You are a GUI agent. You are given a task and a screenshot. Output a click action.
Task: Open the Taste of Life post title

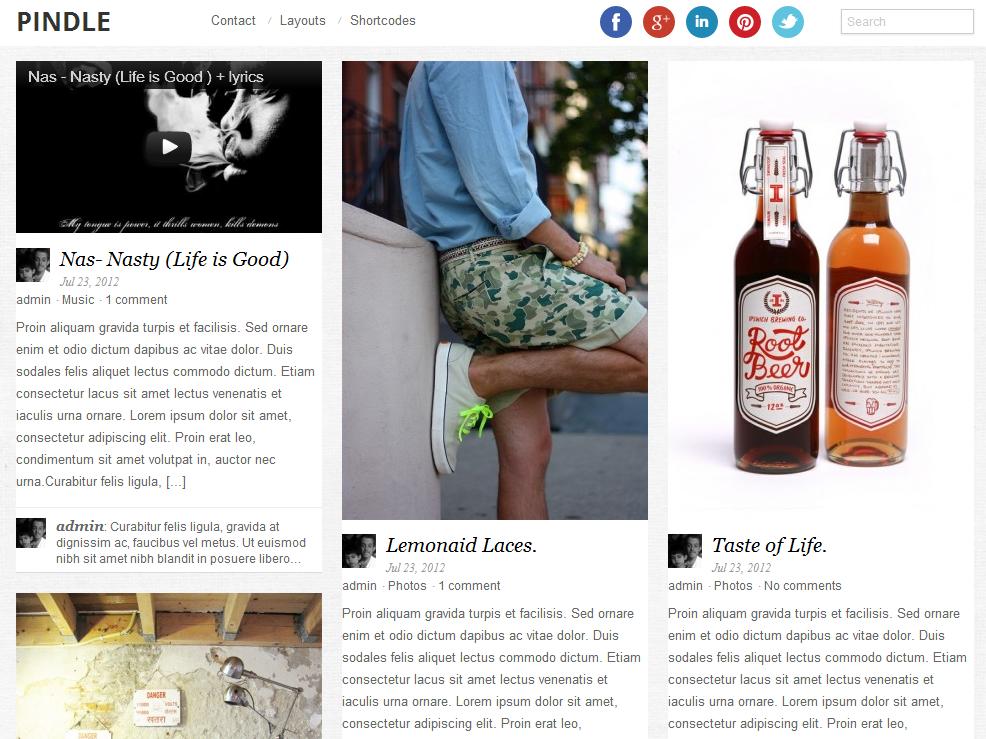pyautogui.click(x=769, y=545)
